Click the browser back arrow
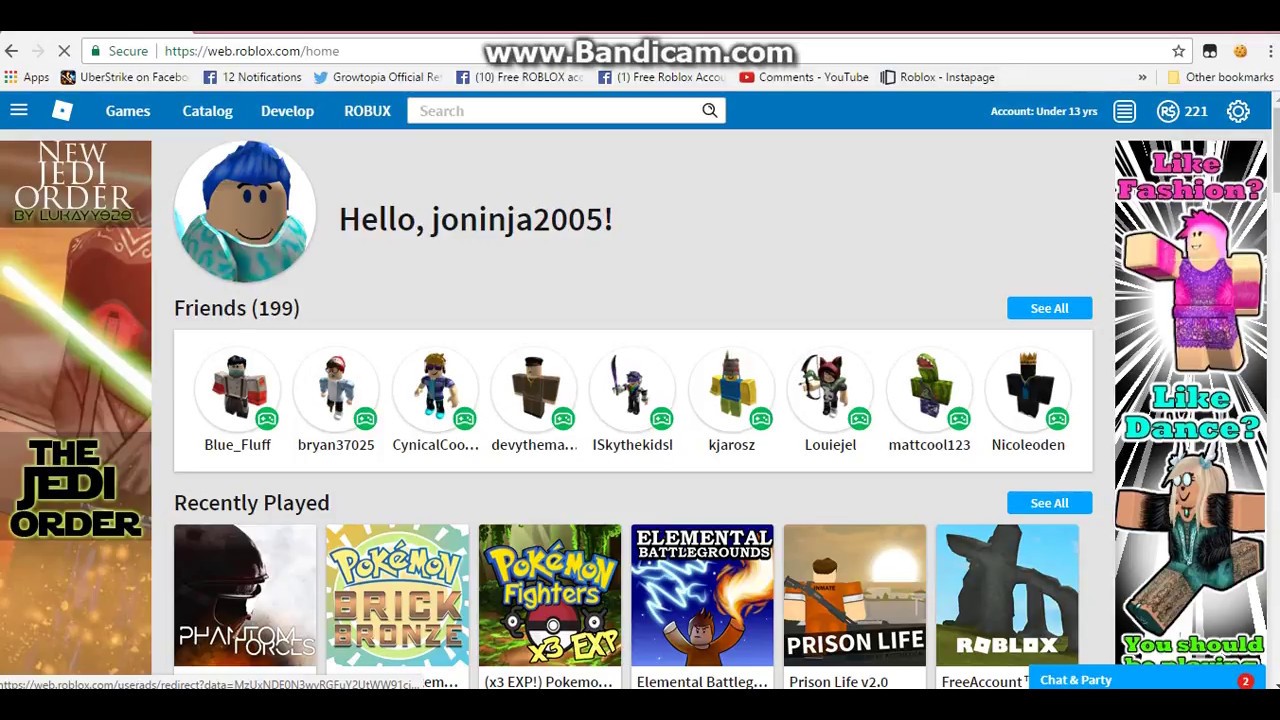The height and width of the screenshot is (720, 1280). [11, 51]
